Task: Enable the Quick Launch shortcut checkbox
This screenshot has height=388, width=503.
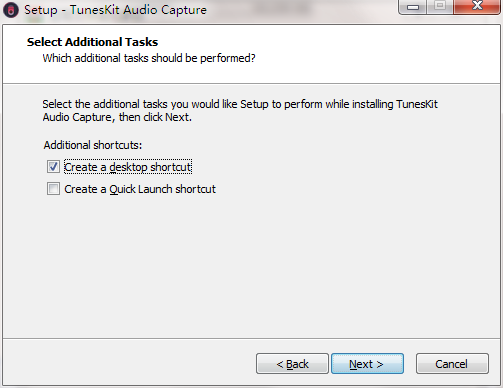Action: point(53,189)
